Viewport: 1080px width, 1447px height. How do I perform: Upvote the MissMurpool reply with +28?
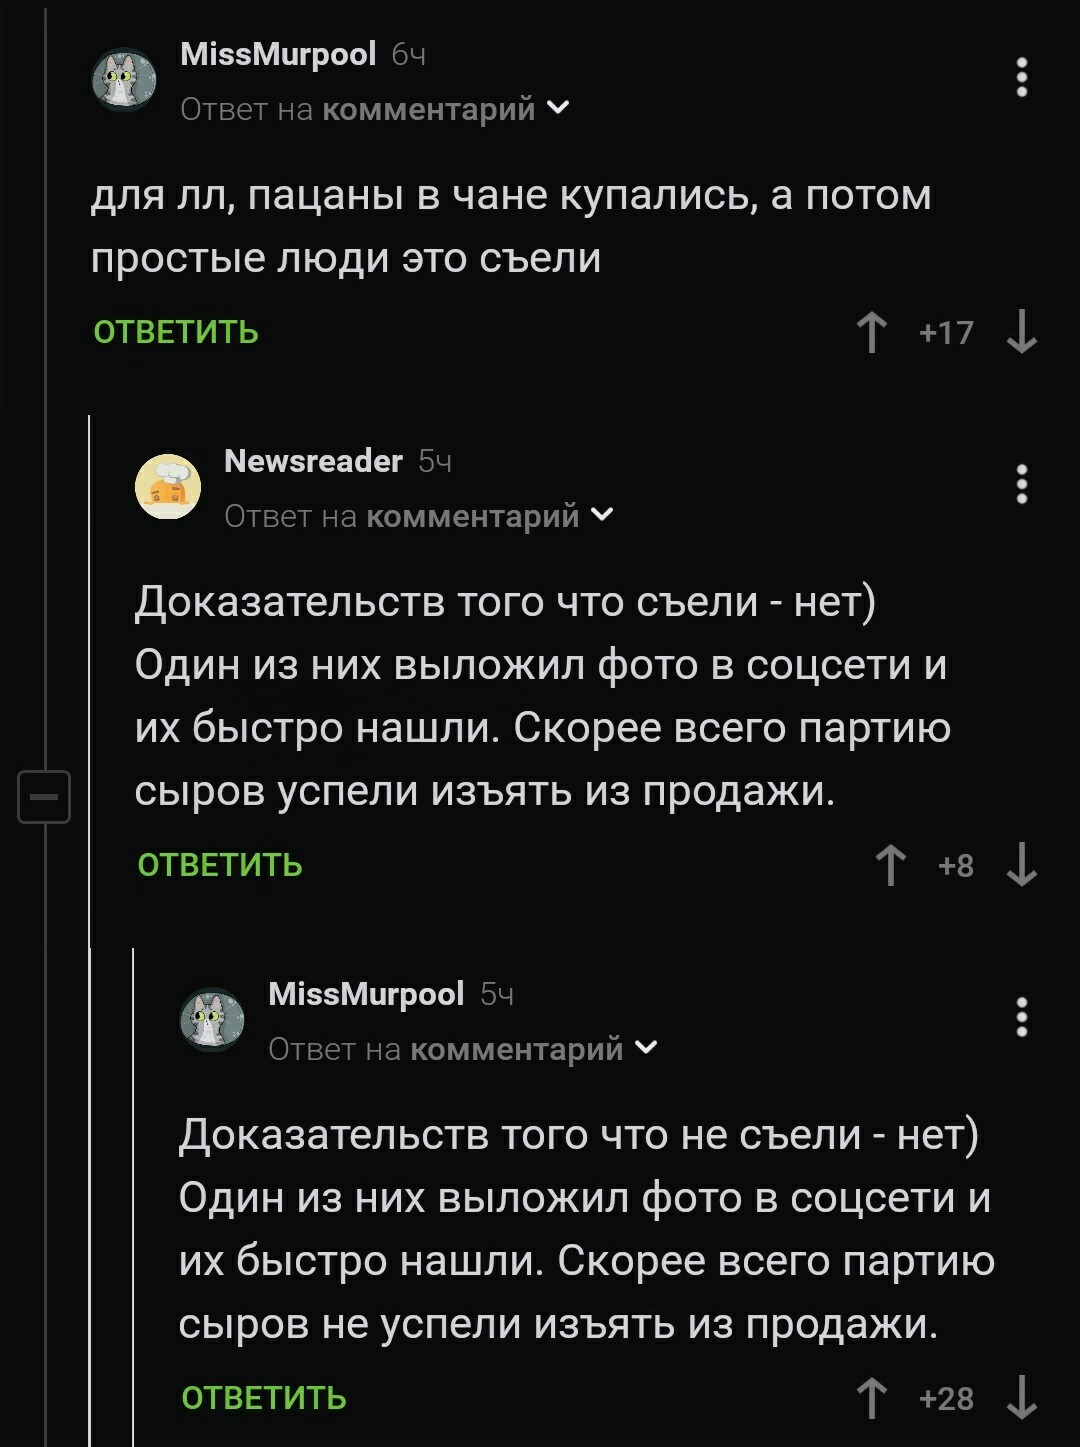pos(872,1398)
